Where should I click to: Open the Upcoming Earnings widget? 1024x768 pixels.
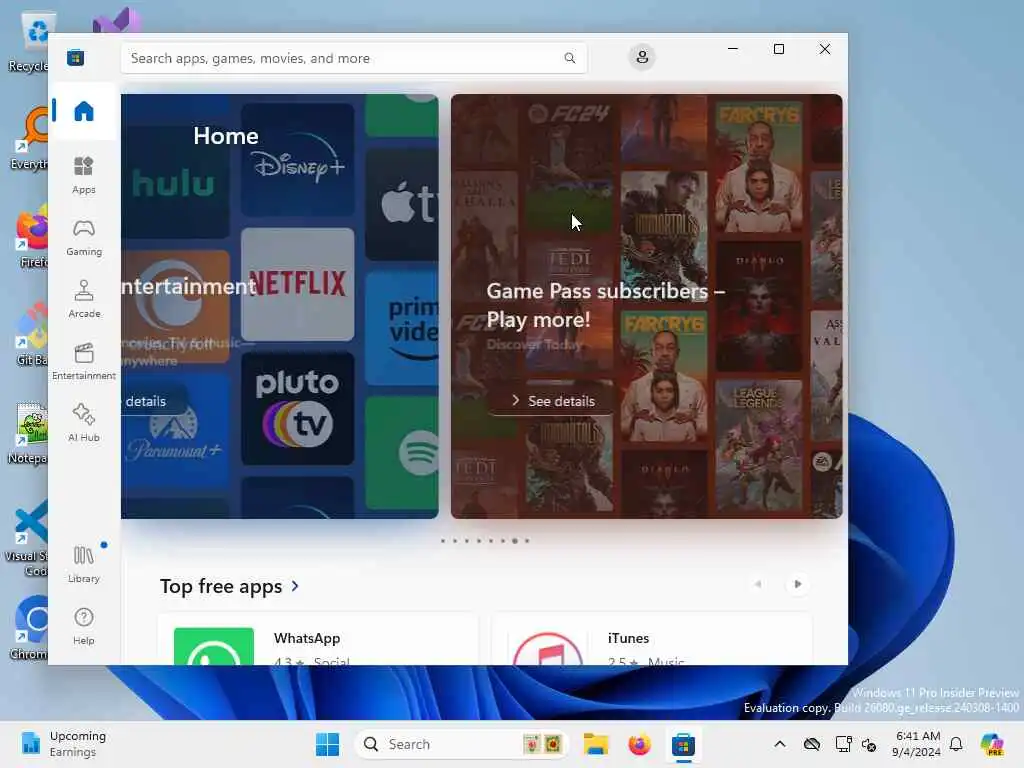point(63,744)
